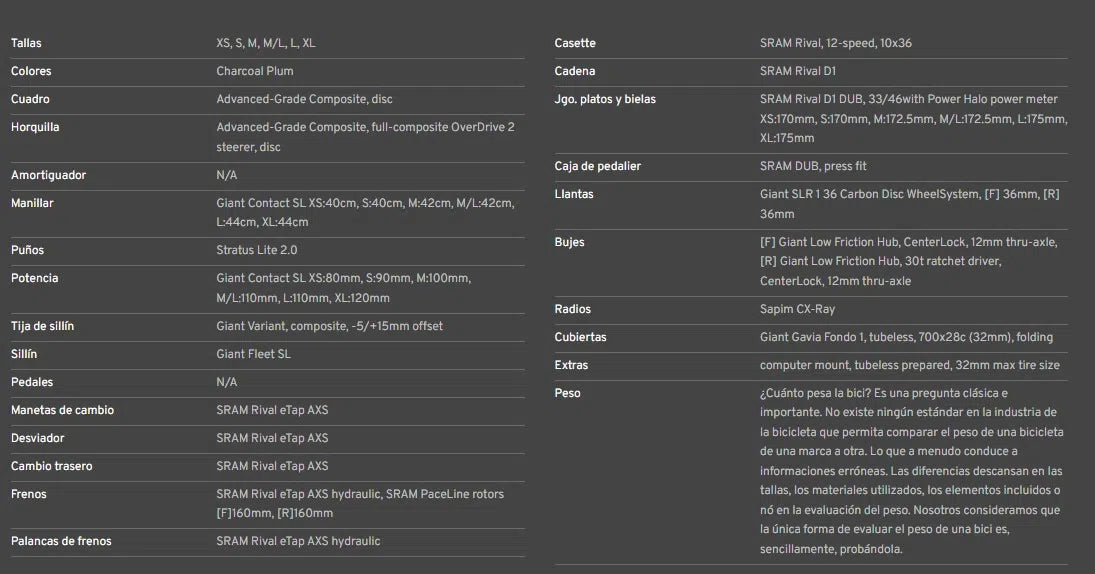The image size is (1095, 574).
Task: Select the 'SRAM Rival D1' chain value
Action: coord(798,72)
